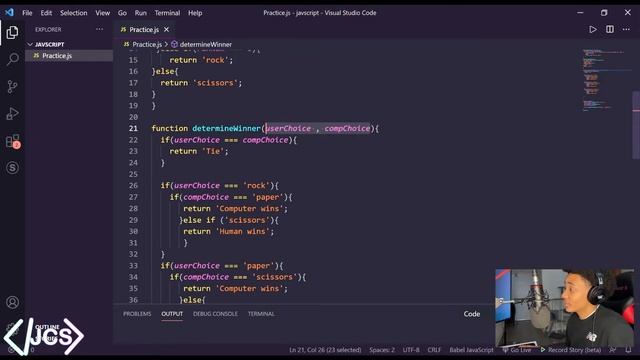Open the Go menu

122,13
